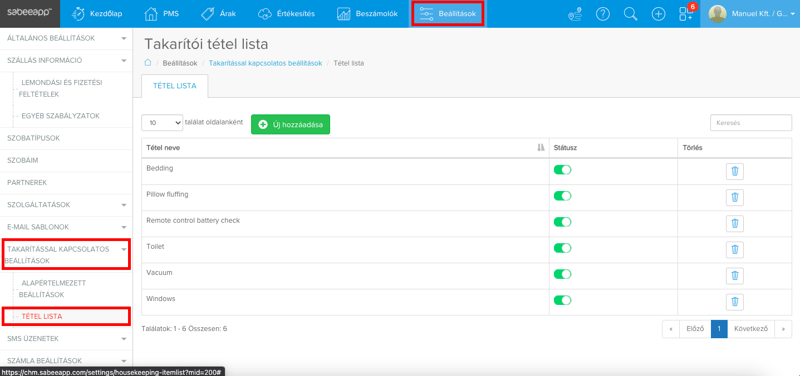Go to first page with « button
The width and height of the screenshot is (800, 376).
(671, 329)
